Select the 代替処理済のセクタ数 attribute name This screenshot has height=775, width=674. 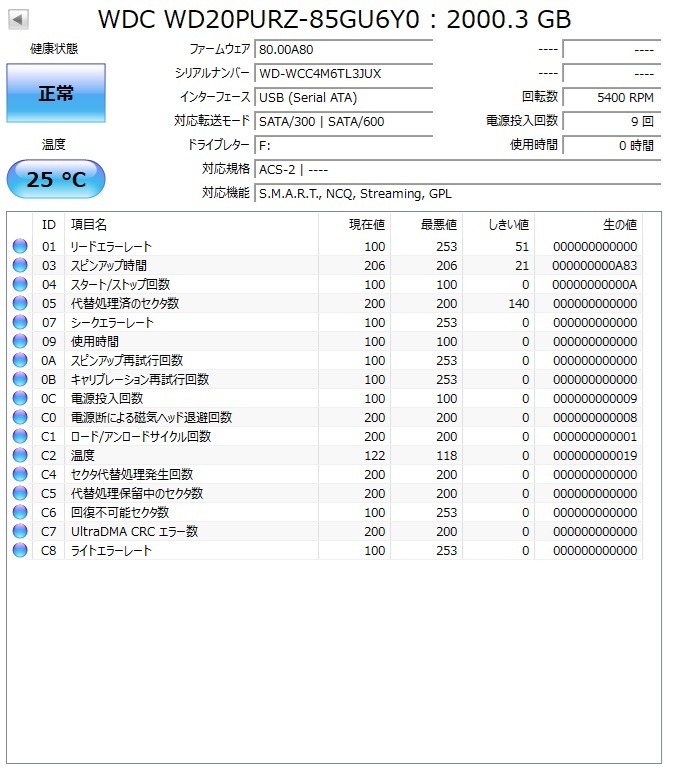(125, 303)
